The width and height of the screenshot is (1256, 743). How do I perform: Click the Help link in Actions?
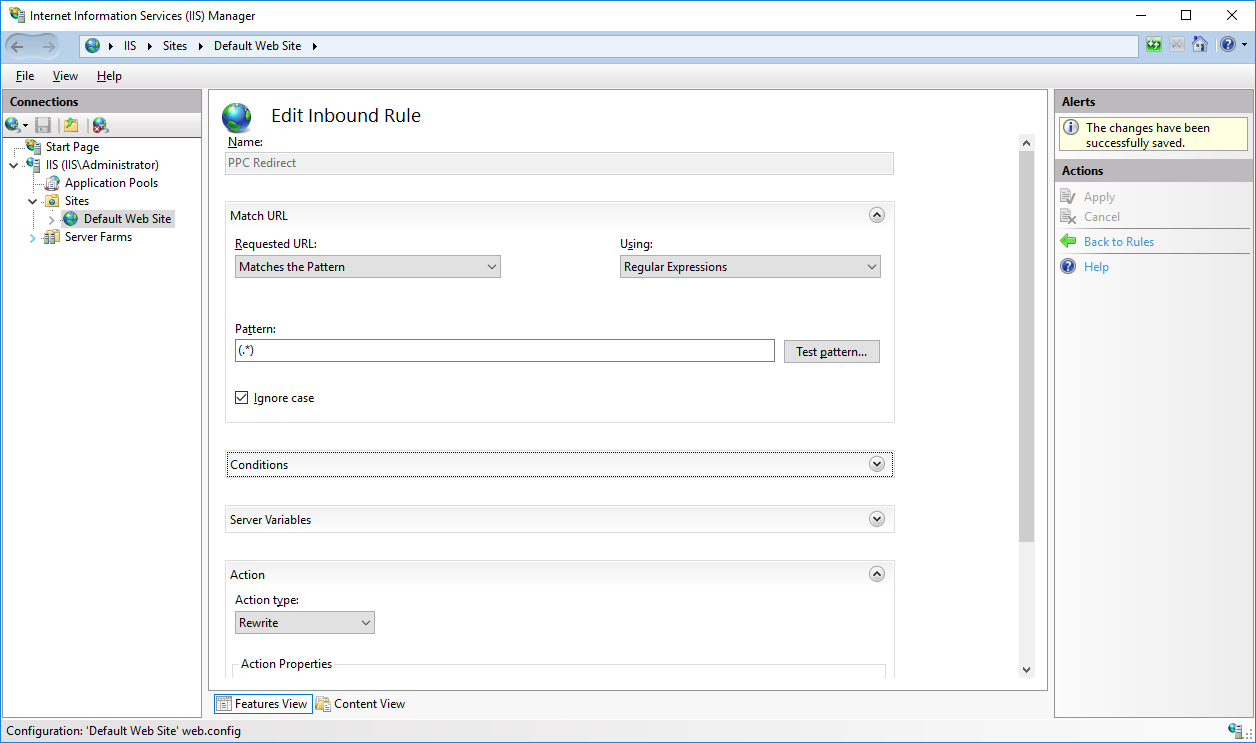pyautogui.click(x=1096, y=267)
